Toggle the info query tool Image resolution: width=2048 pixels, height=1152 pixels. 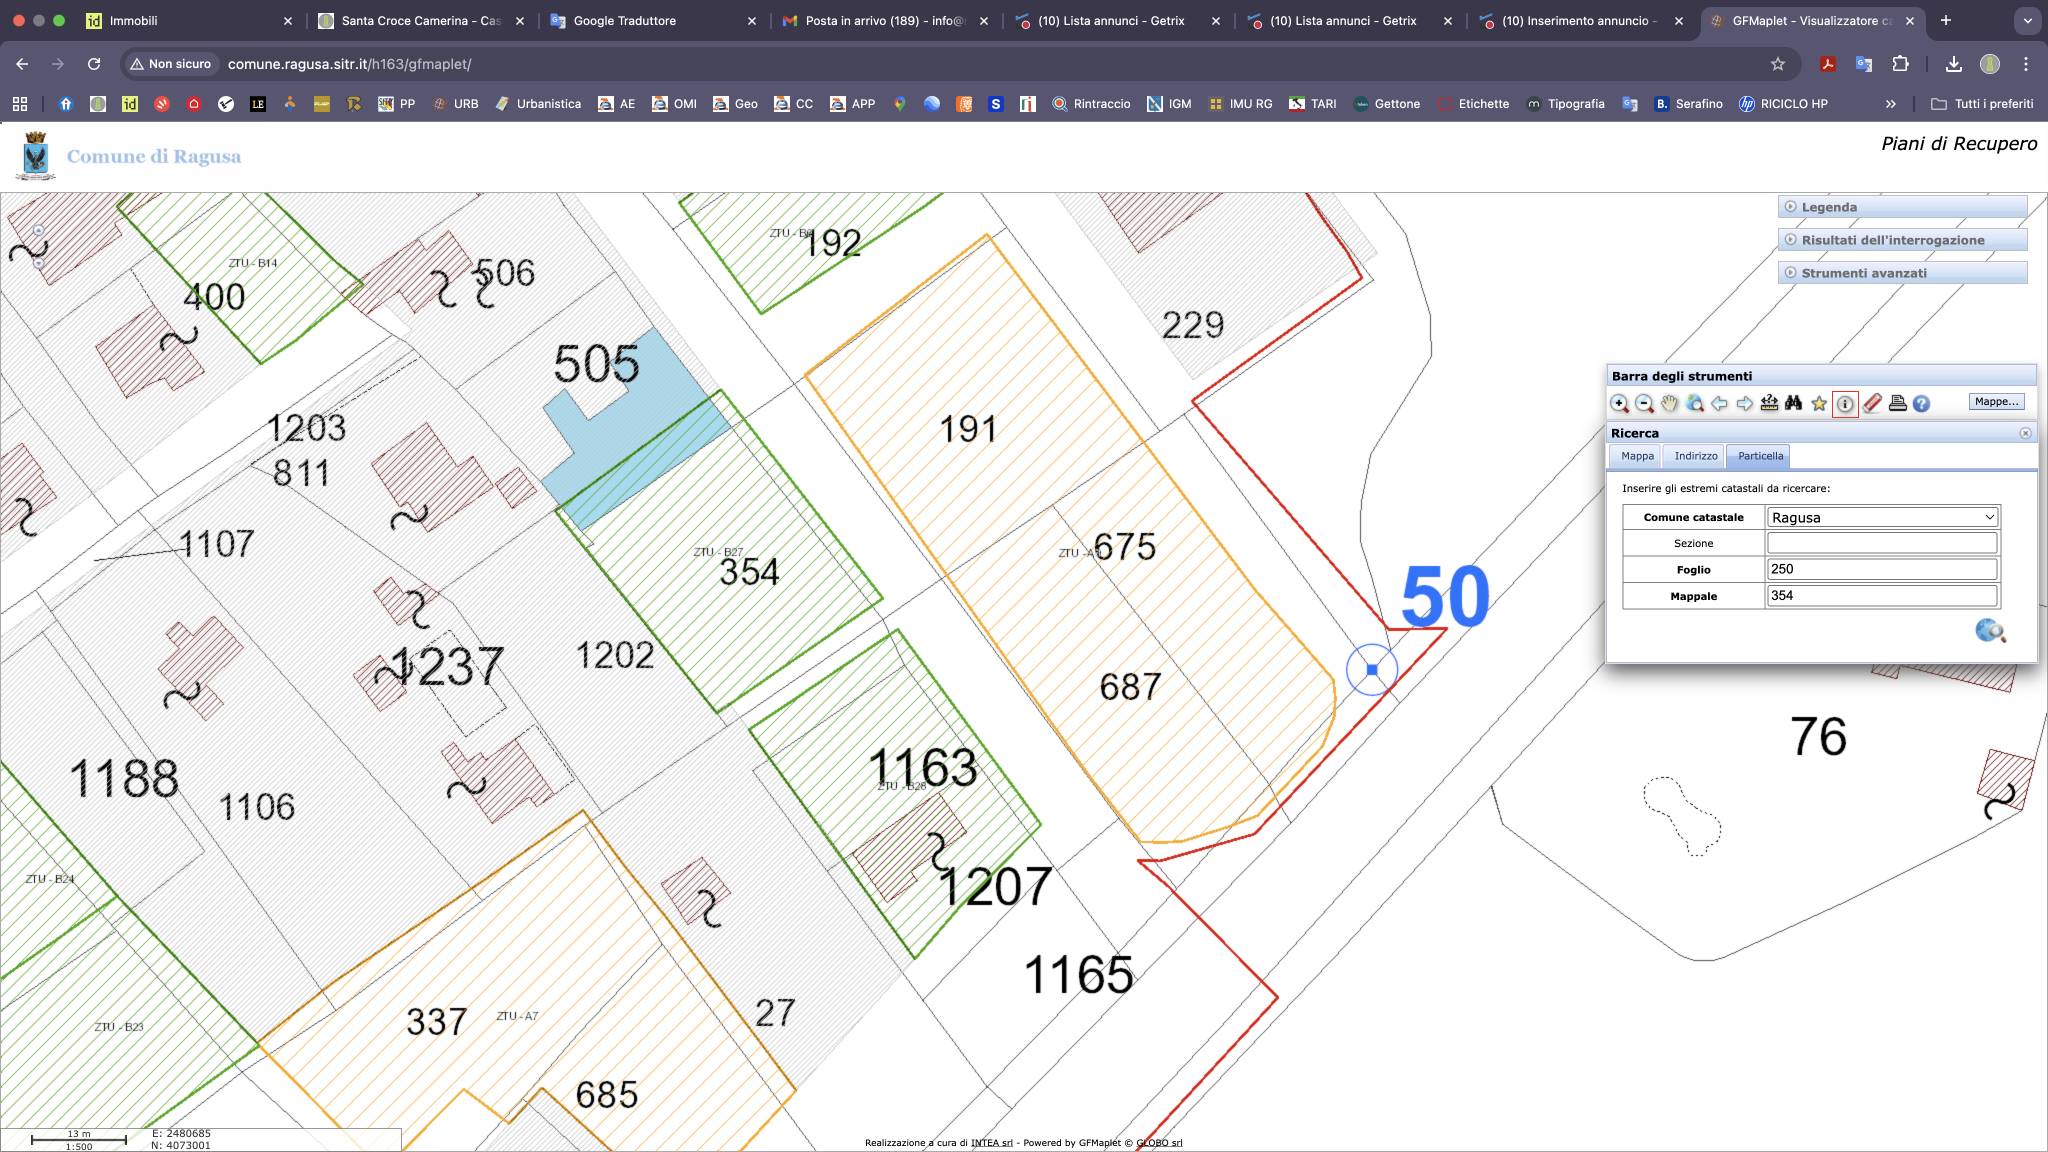point(1845,404)
